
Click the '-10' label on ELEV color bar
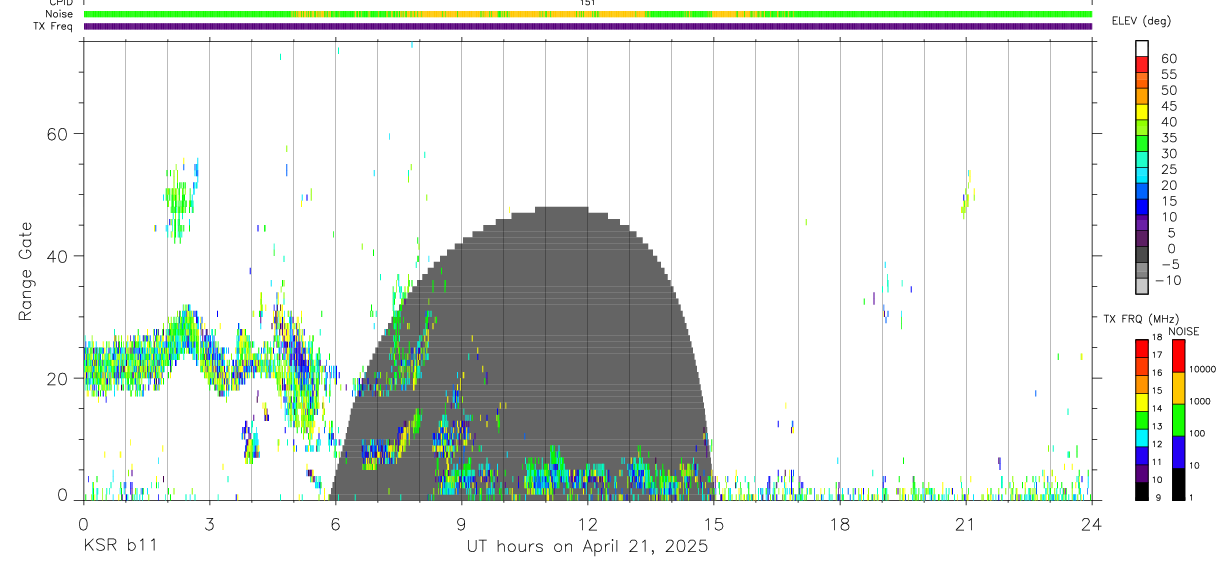[1166, 281]
